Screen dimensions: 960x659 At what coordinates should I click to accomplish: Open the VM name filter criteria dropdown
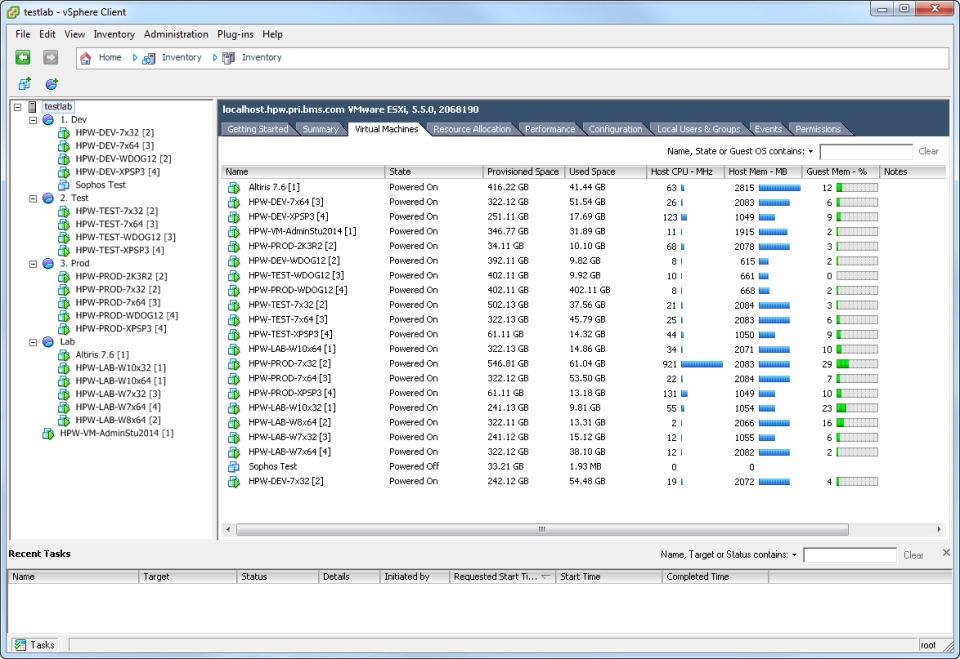[x=811, y=151]
